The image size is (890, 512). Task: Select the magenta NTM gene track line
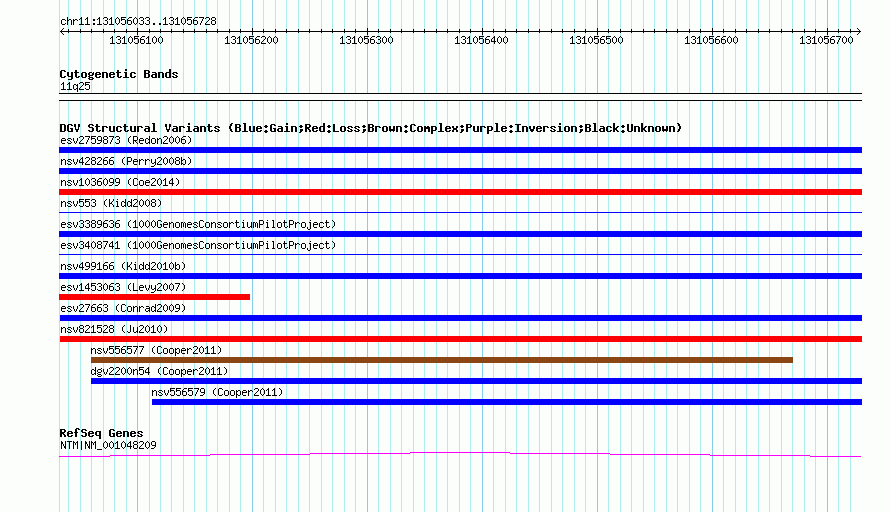pos(460,455)
